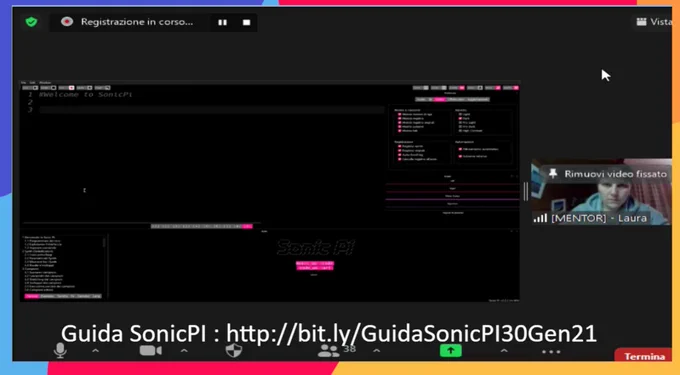Open the more options ellipsis in Zoom

tap(551, 351)
